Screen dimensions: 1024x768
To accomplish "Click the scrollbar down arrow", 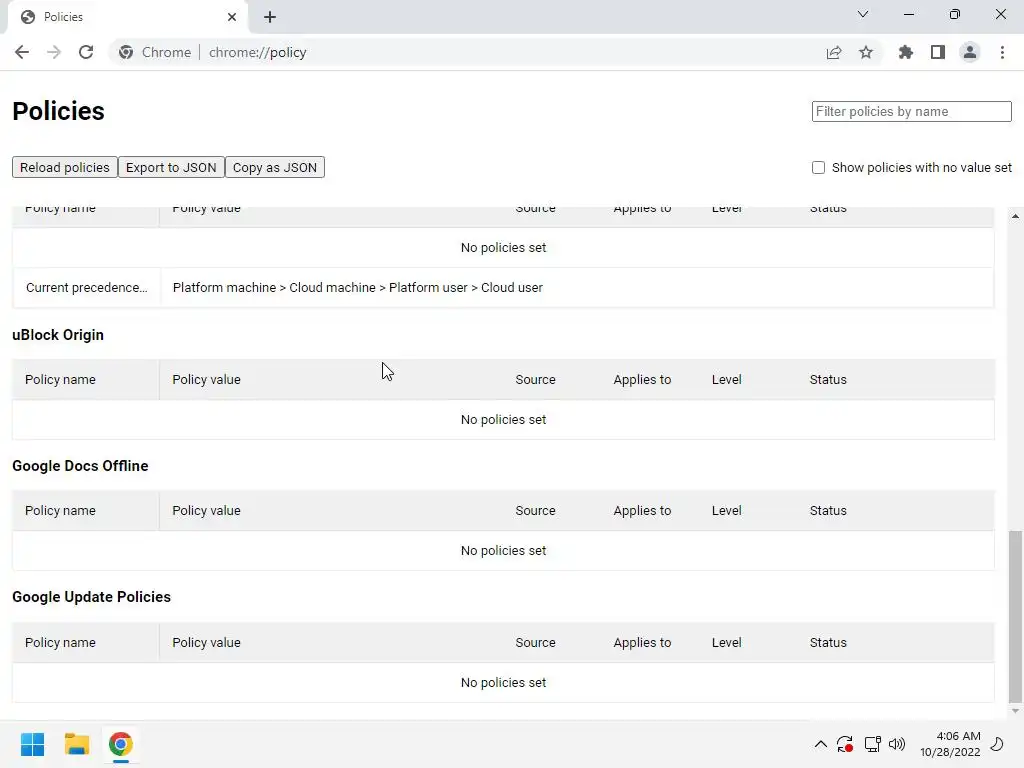I will click(x=1015, y=711).
